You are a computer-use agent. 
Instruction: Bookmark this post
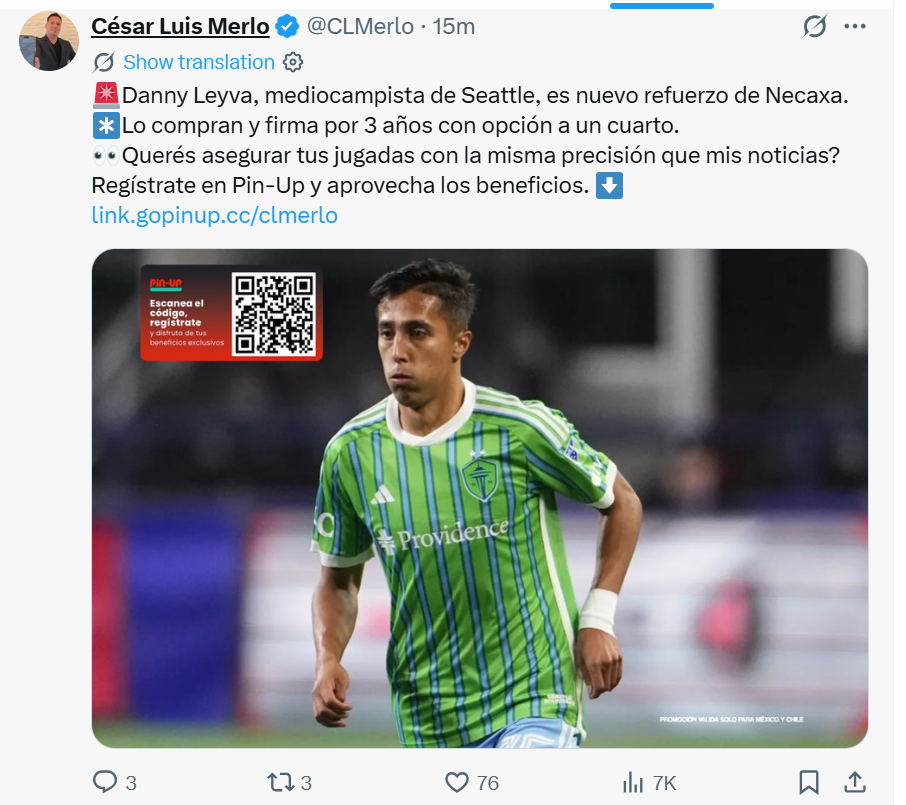pyautogui.click(x=808, y=782)
